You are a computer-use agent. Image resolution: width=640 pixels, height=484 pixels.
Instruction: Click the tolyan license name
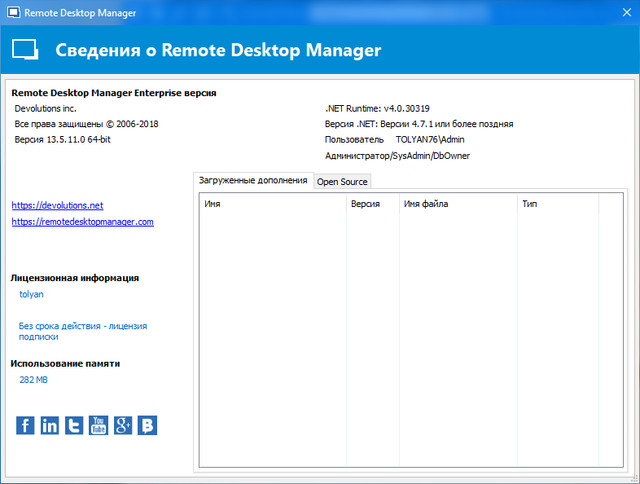click(31, 294)
